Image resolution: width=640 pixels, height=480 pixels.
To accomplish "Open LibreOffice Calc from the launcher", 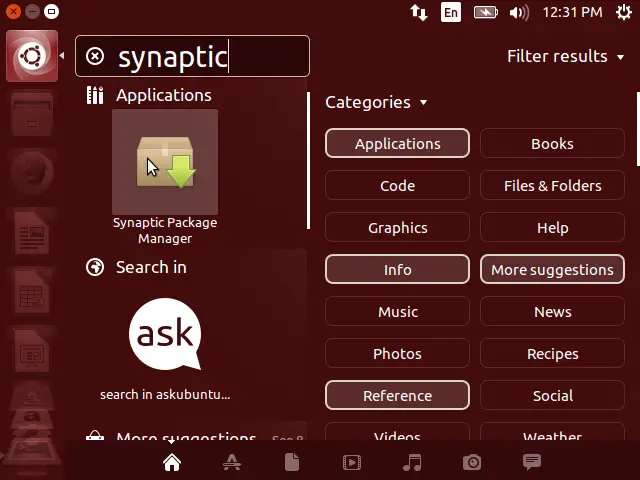I will coord(32,291).
